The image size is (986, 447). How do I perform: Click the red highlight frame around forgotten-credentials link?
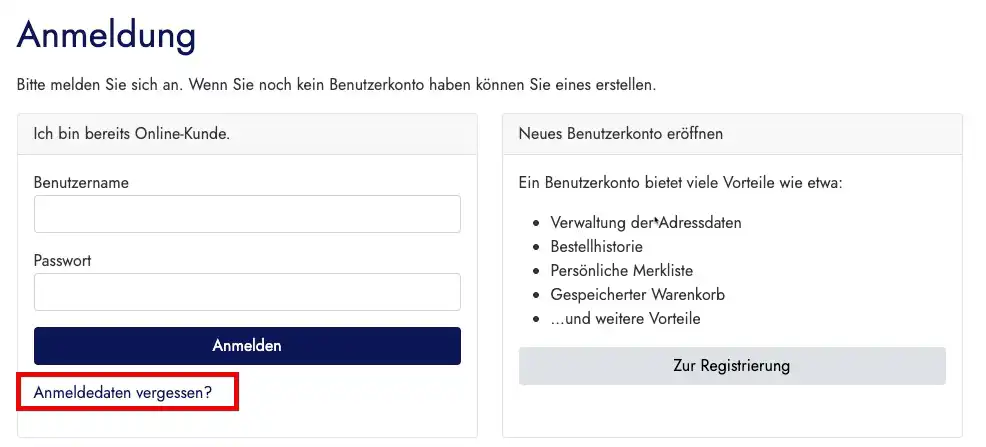click(128, 392)
